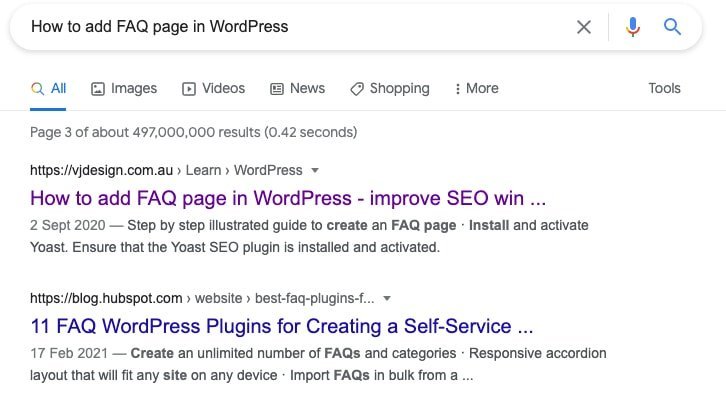Start voice search with microphone icon
Image resolution: width=726 pixels, height=402 pixels.
[632, 27]
